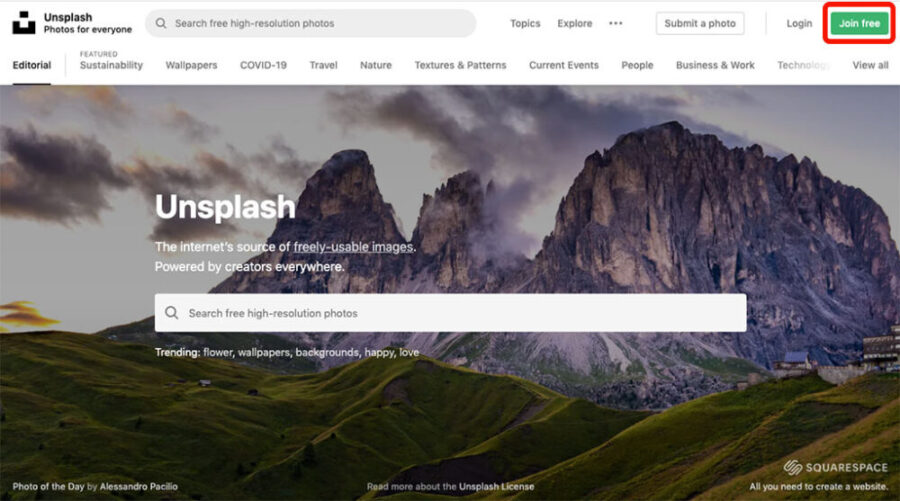This screenshot has width=900, height=501.
Task: Open the People topic
Action: [x=637, y=65]
